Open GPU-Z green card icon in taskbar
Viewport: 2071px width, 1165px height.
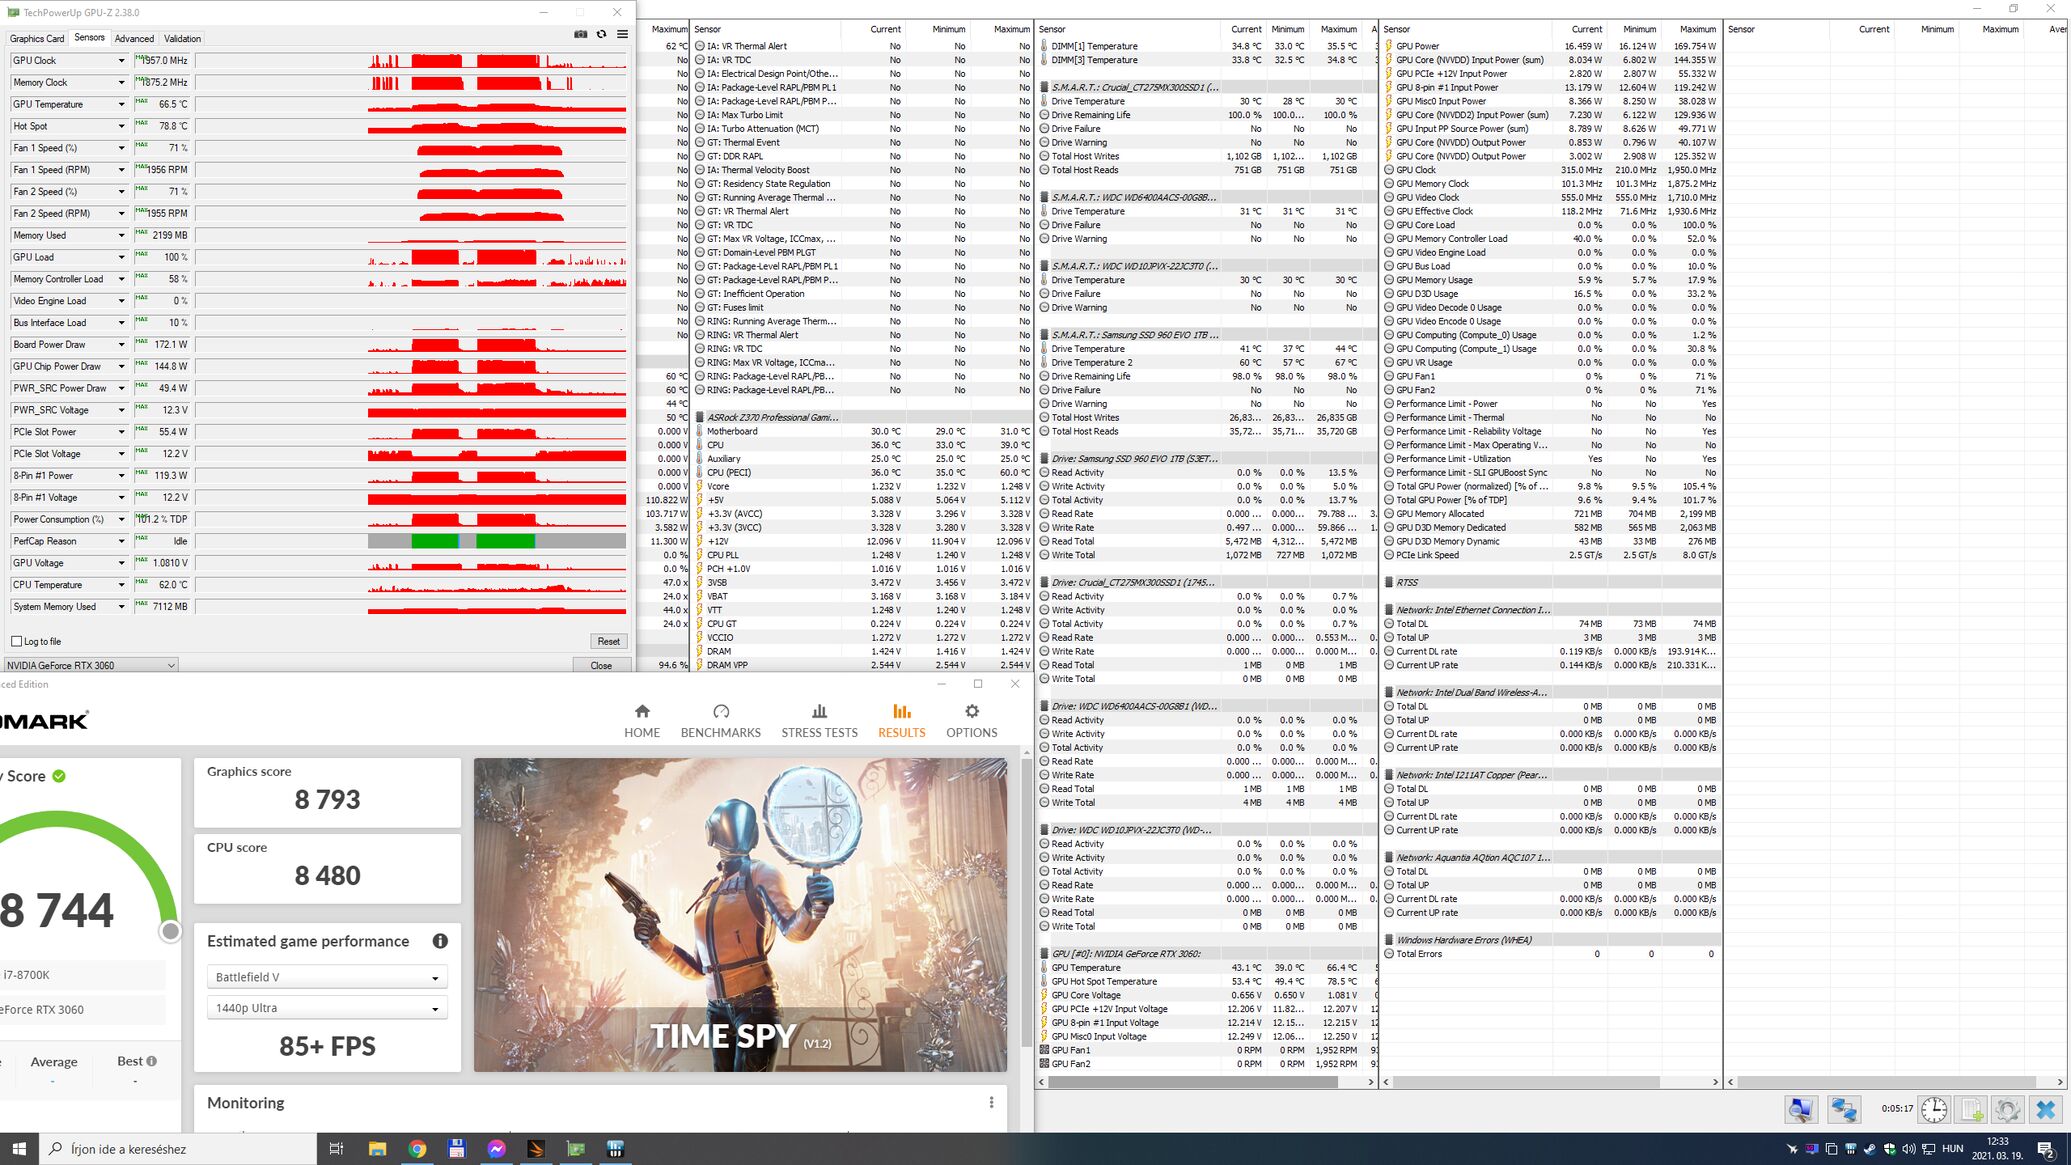pyautogui.click(x=576, y=1149)
